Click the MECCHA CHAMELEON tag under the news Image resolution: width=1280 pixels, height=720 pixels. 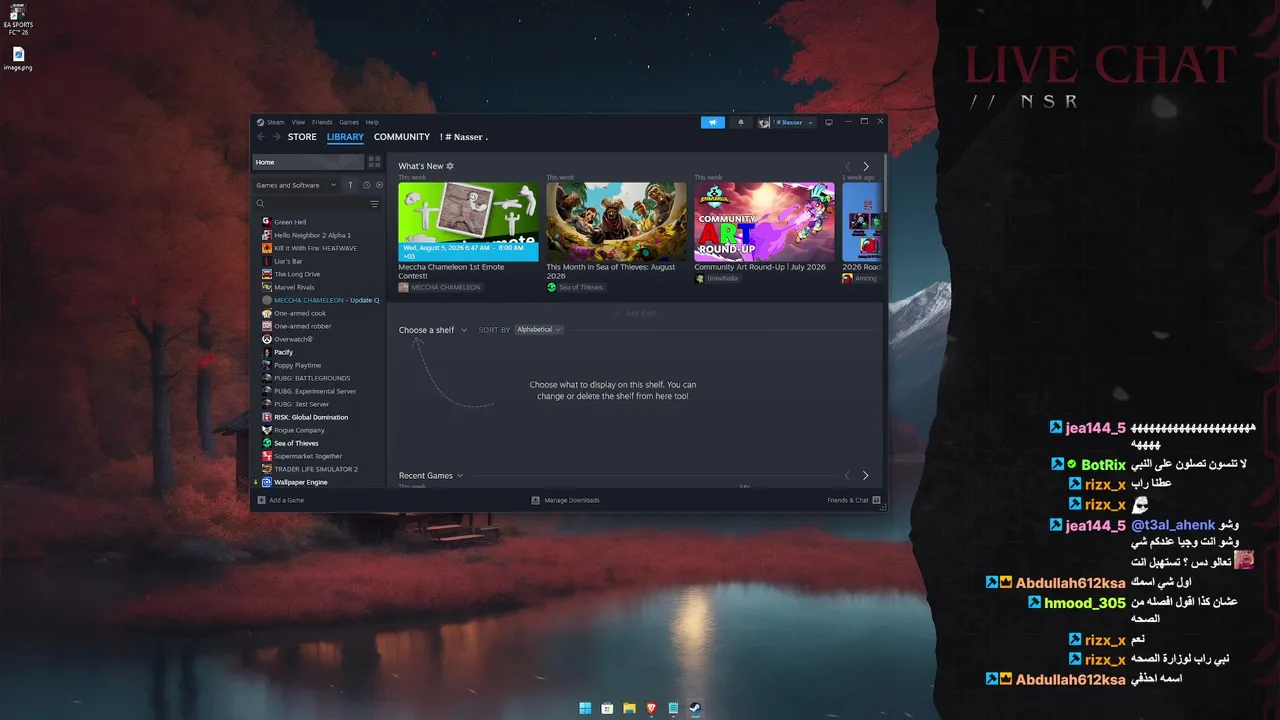[x=439, y=288]
